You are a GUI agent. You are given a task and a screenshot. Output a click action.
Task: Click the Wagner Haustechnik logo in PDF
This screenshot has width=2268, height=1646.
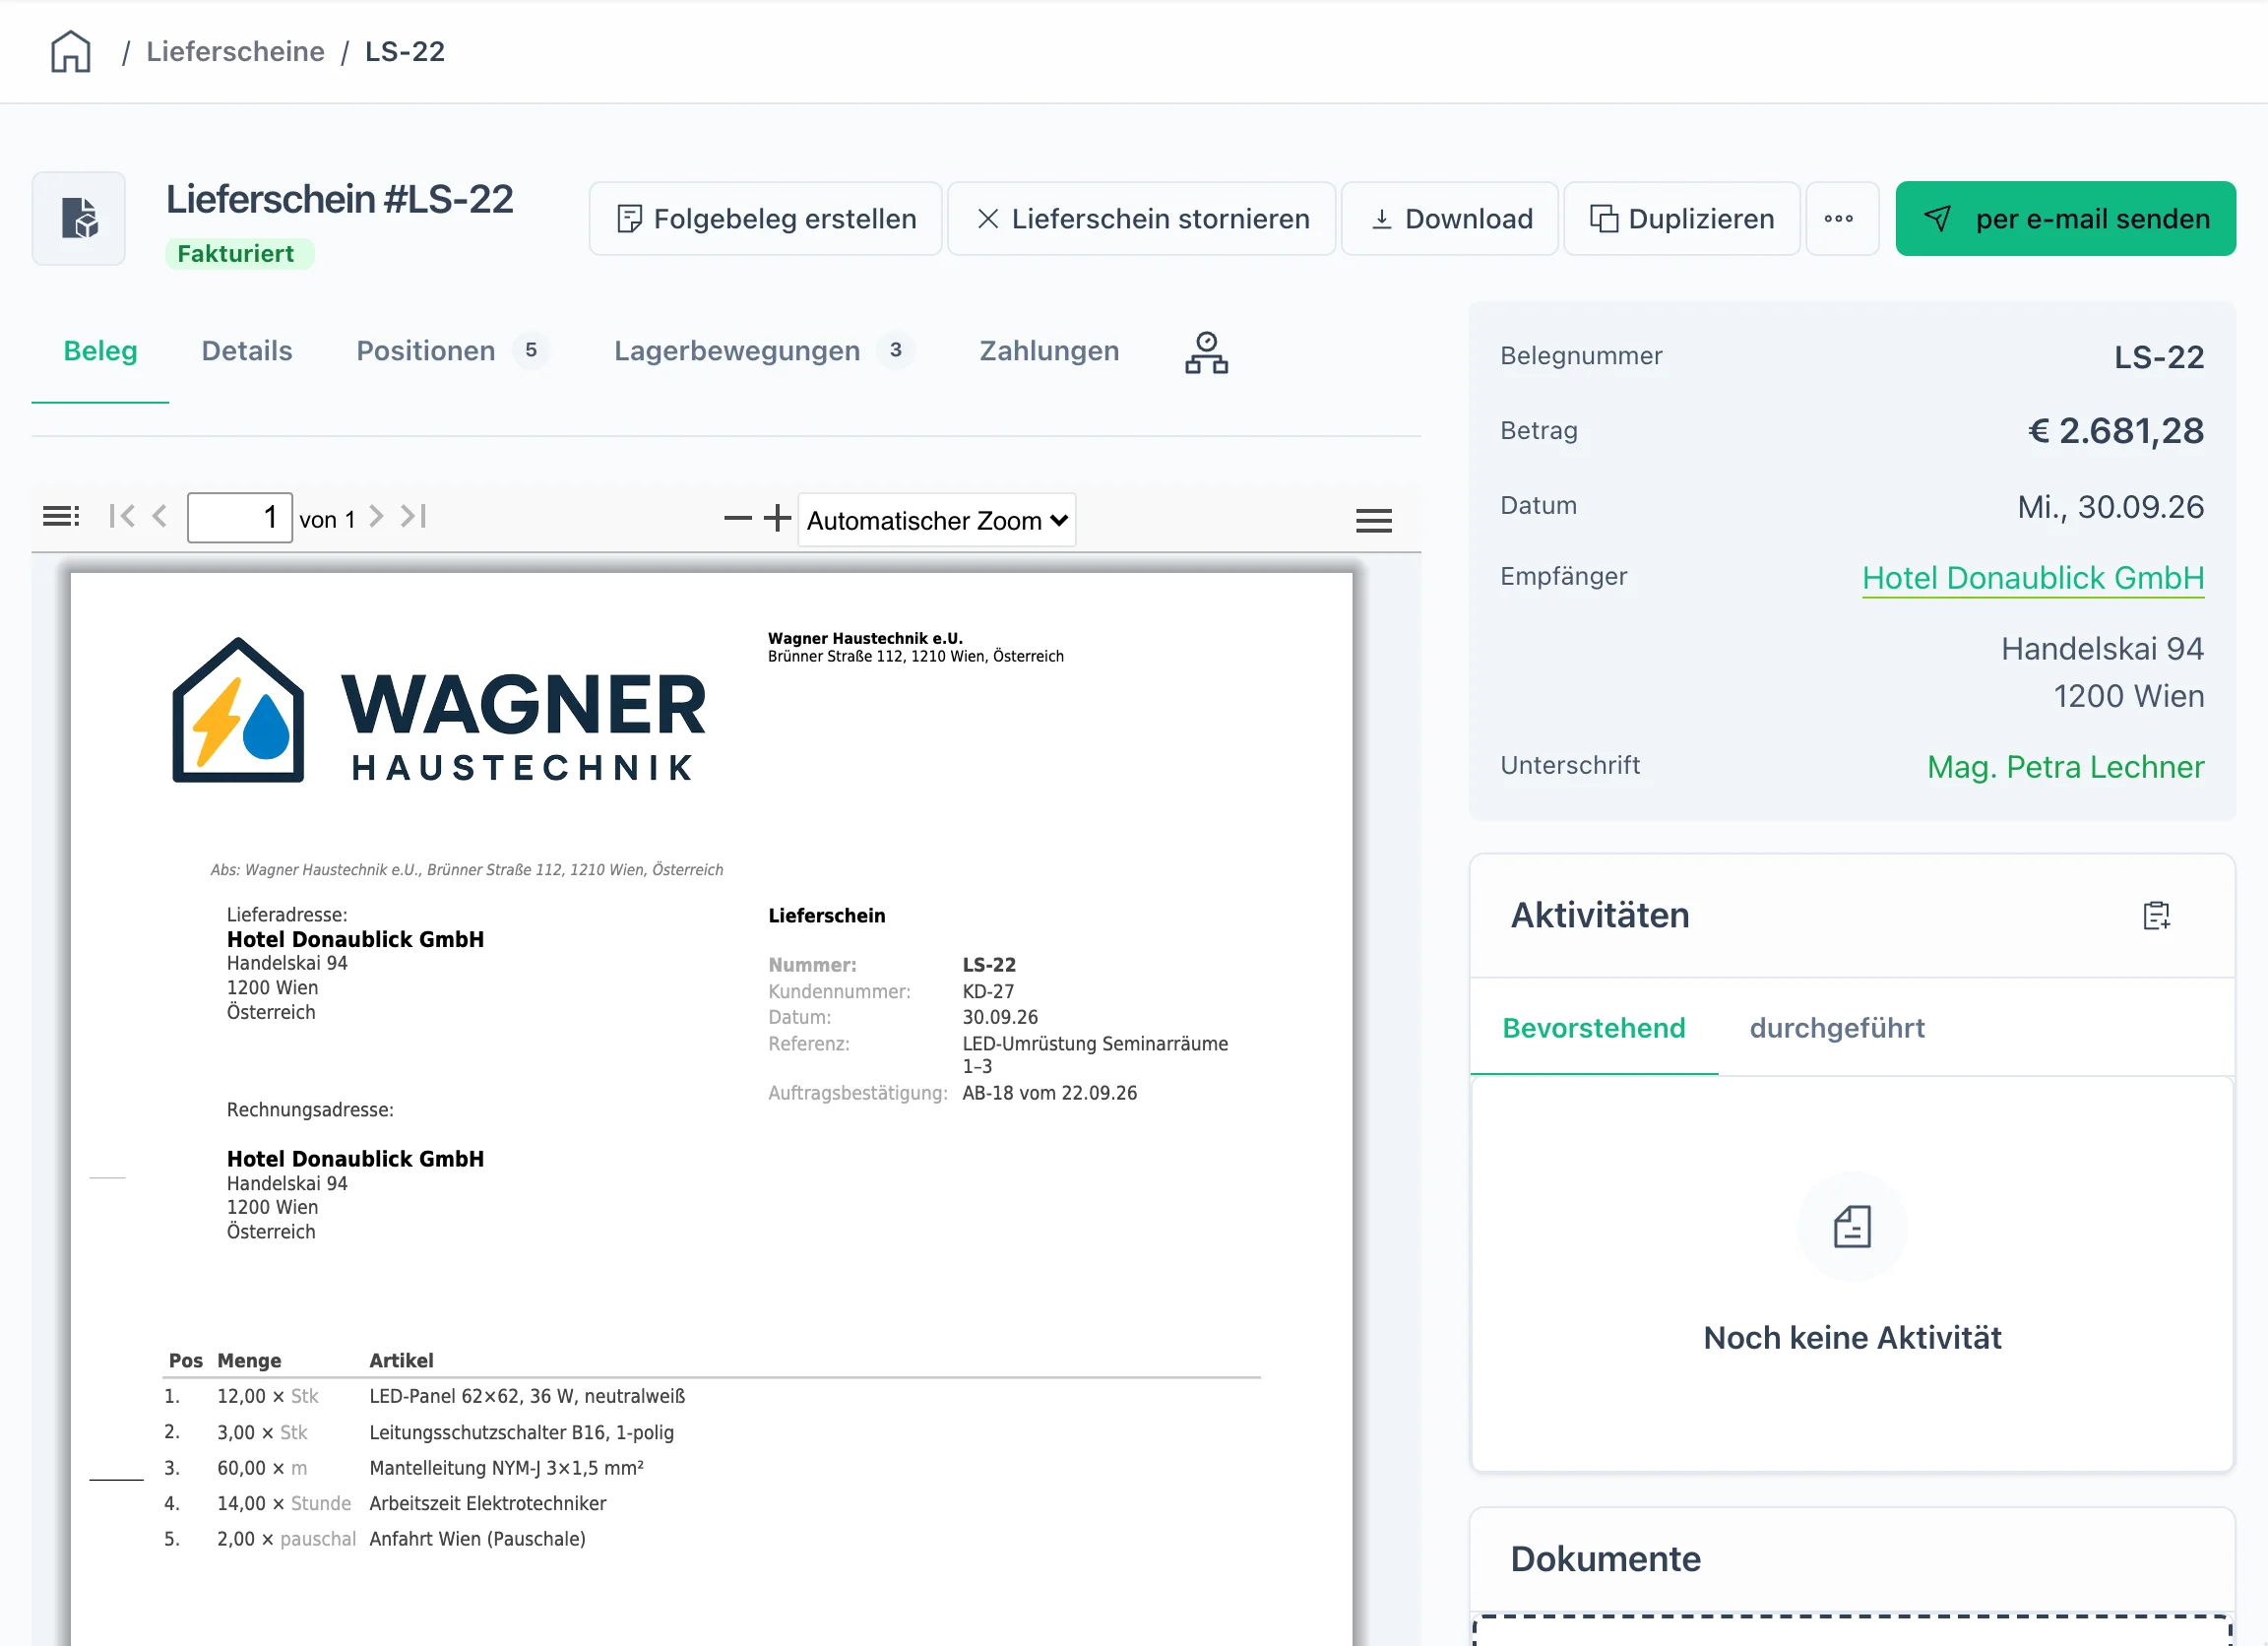pos(439,710)
